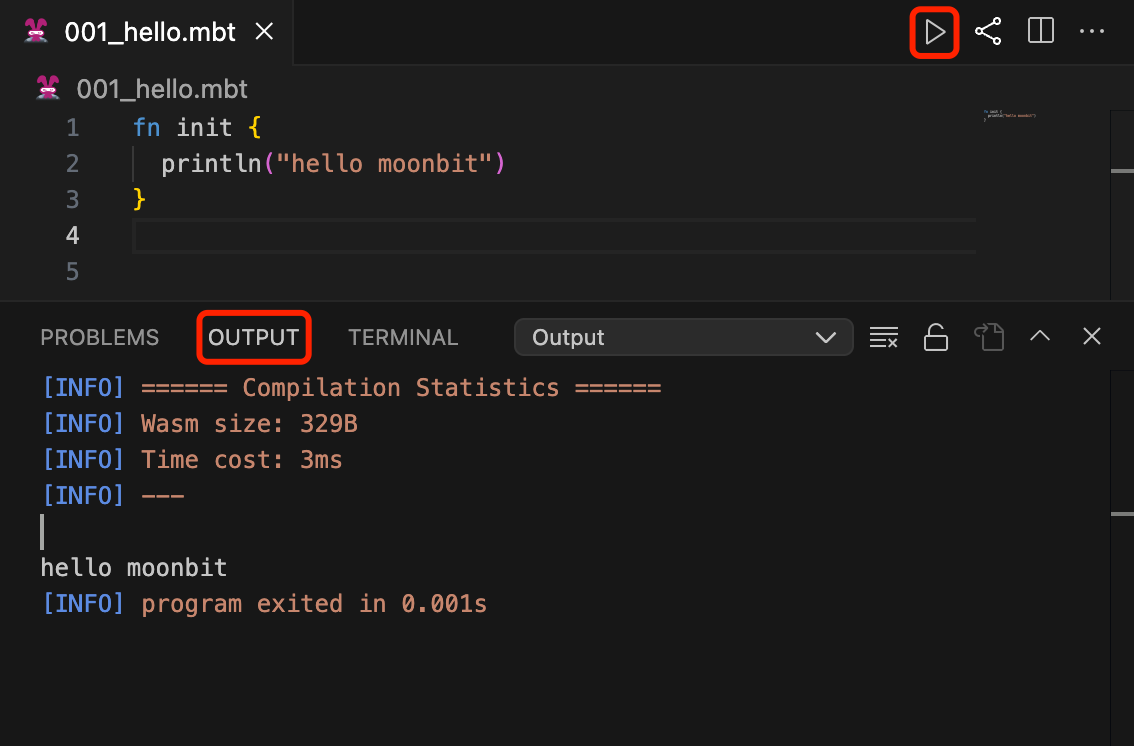Split the editor with layout icon
1134x746 pixels.
pyautogui.click(x=1041, y=32)
